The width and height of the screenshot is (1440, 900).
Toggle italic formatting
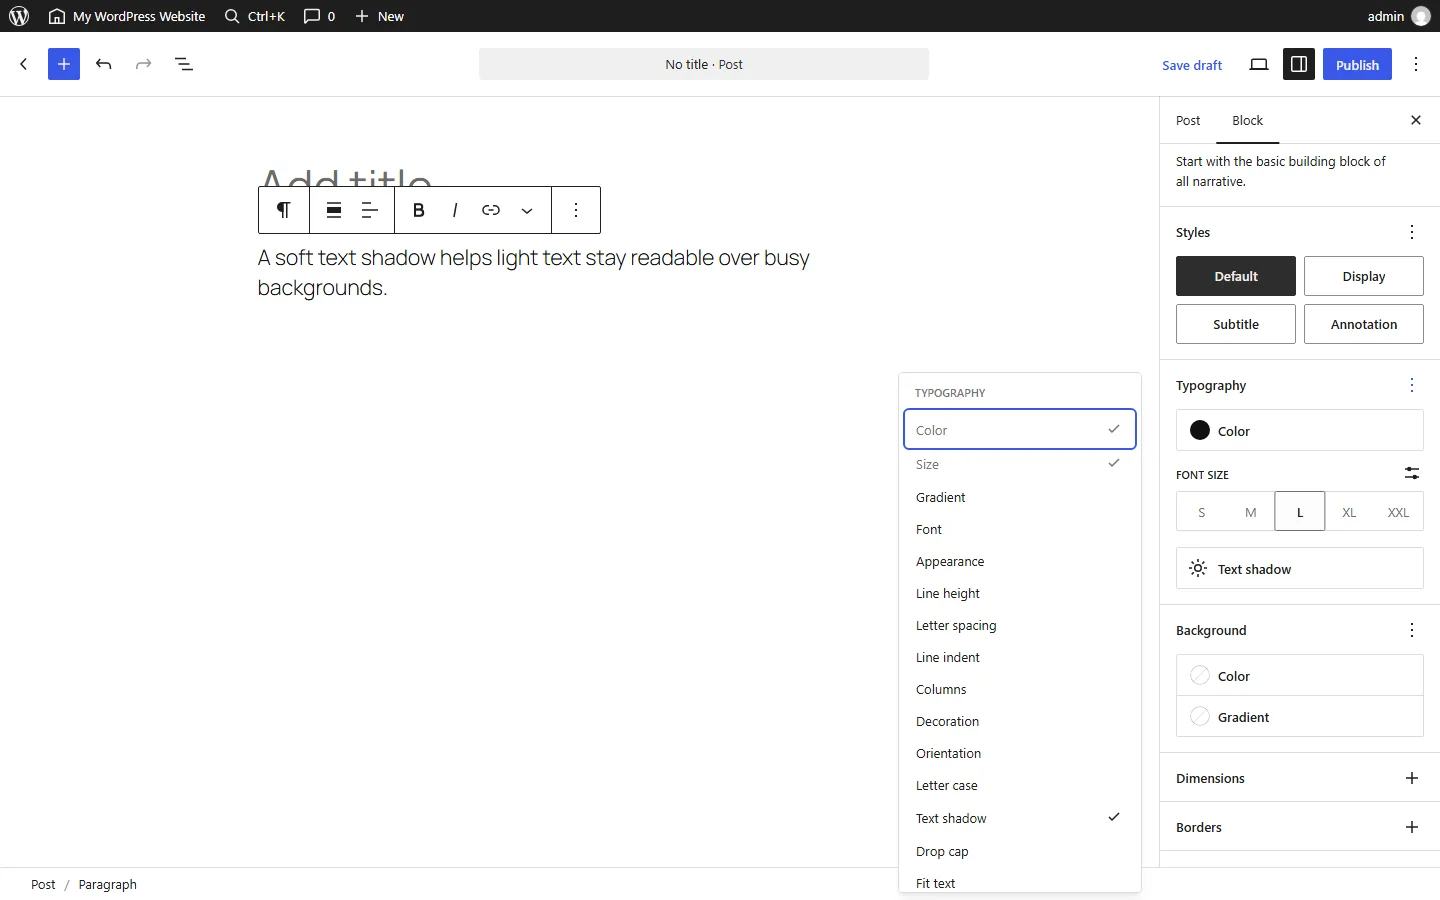(x=455, y=210)
